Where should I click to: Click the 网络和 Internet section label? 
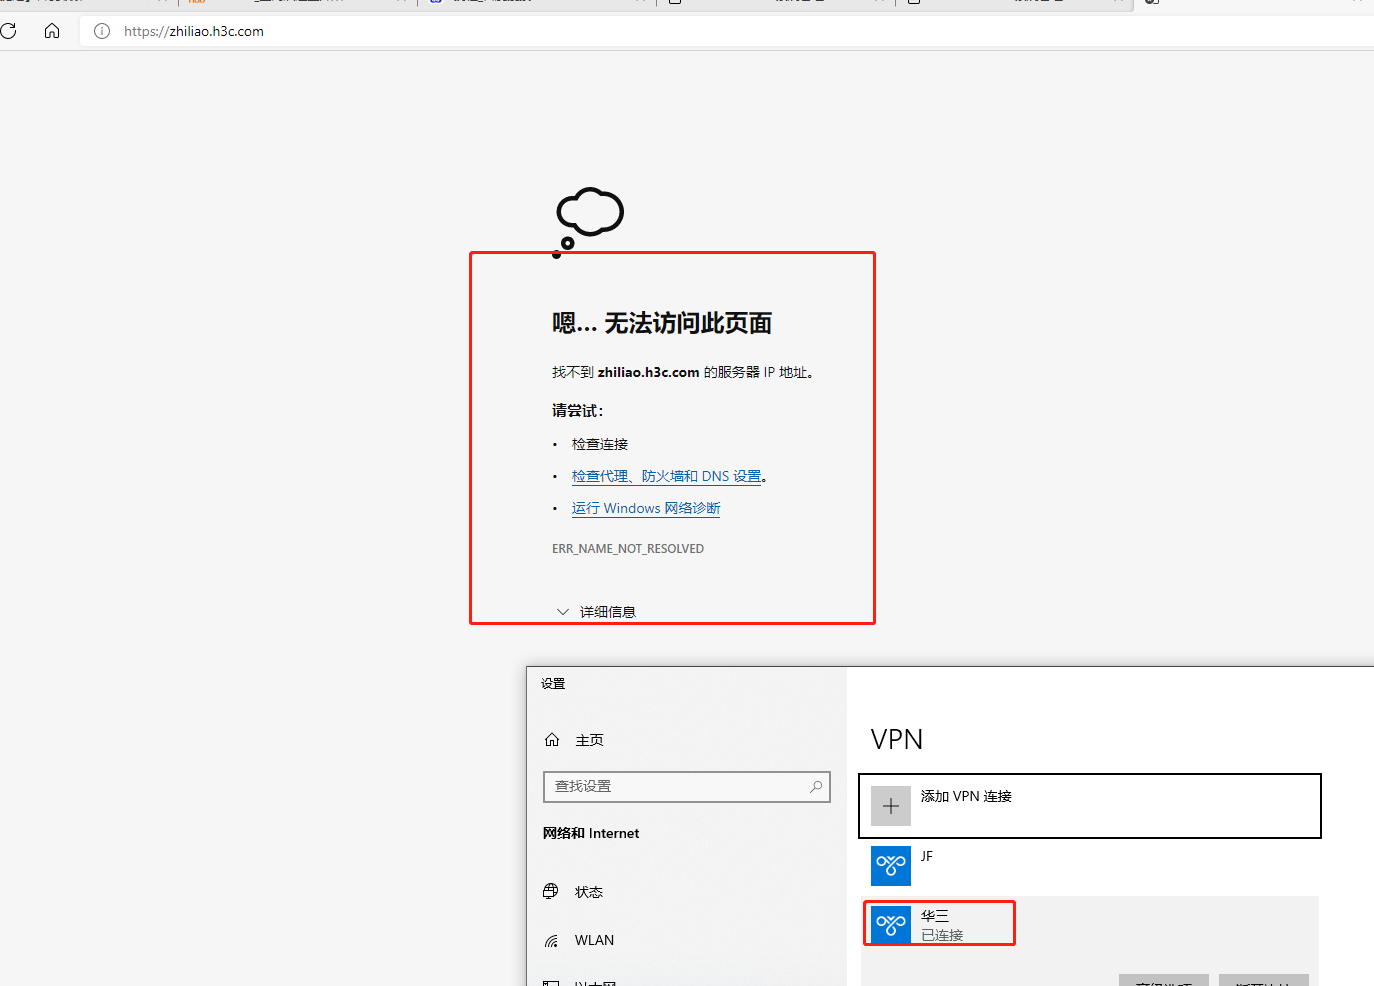point(591,833)
